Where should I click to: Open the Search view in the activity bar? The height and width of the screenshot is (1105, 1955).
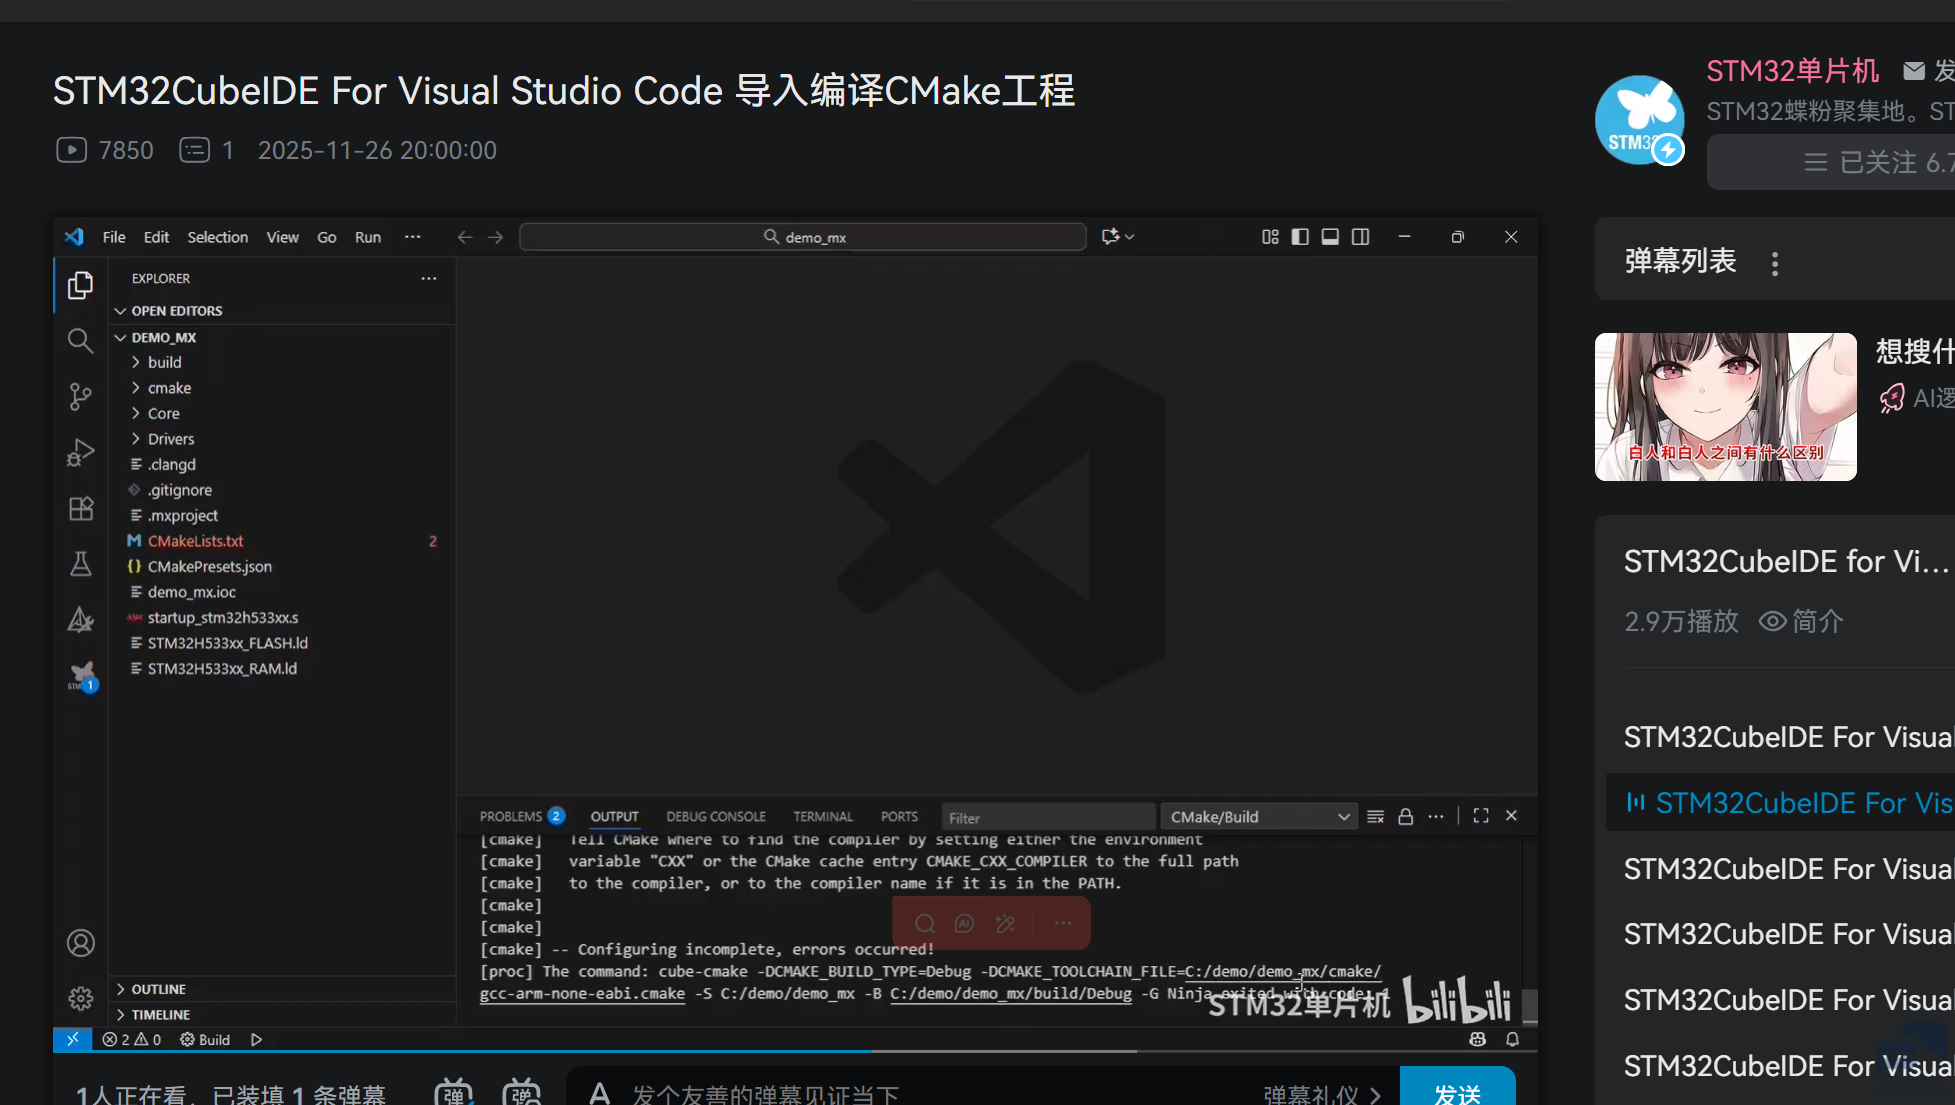click(x=81, y=341)
